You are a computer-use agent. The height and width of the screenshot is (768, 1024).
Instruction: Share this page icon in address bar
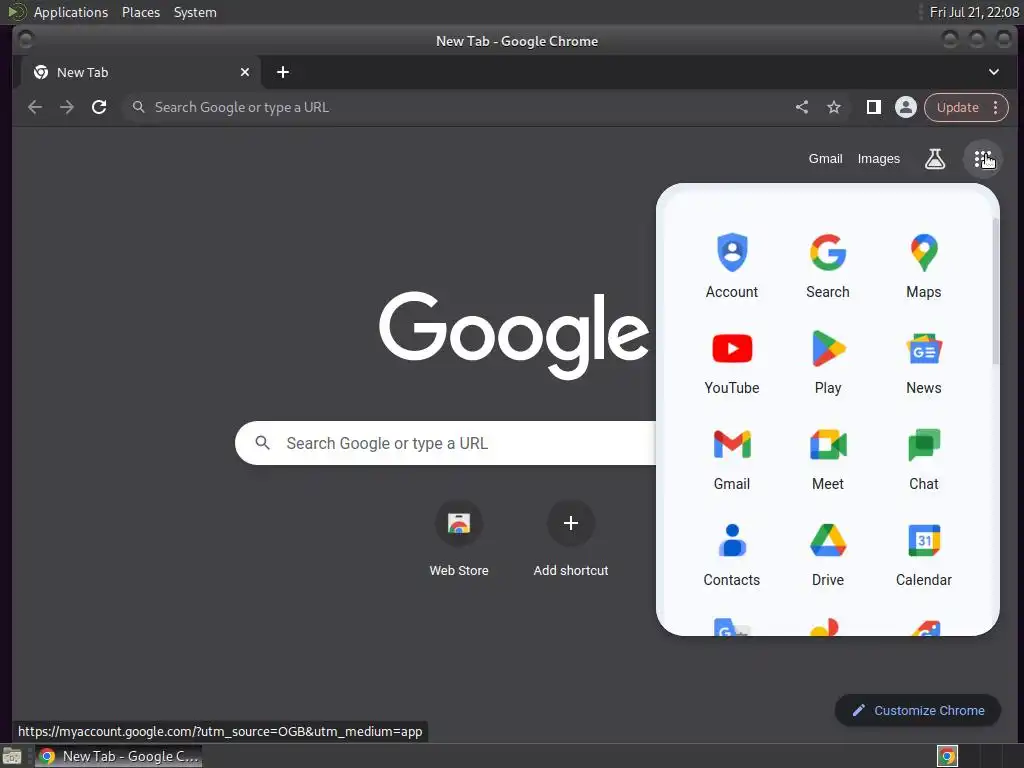(802, 107)
